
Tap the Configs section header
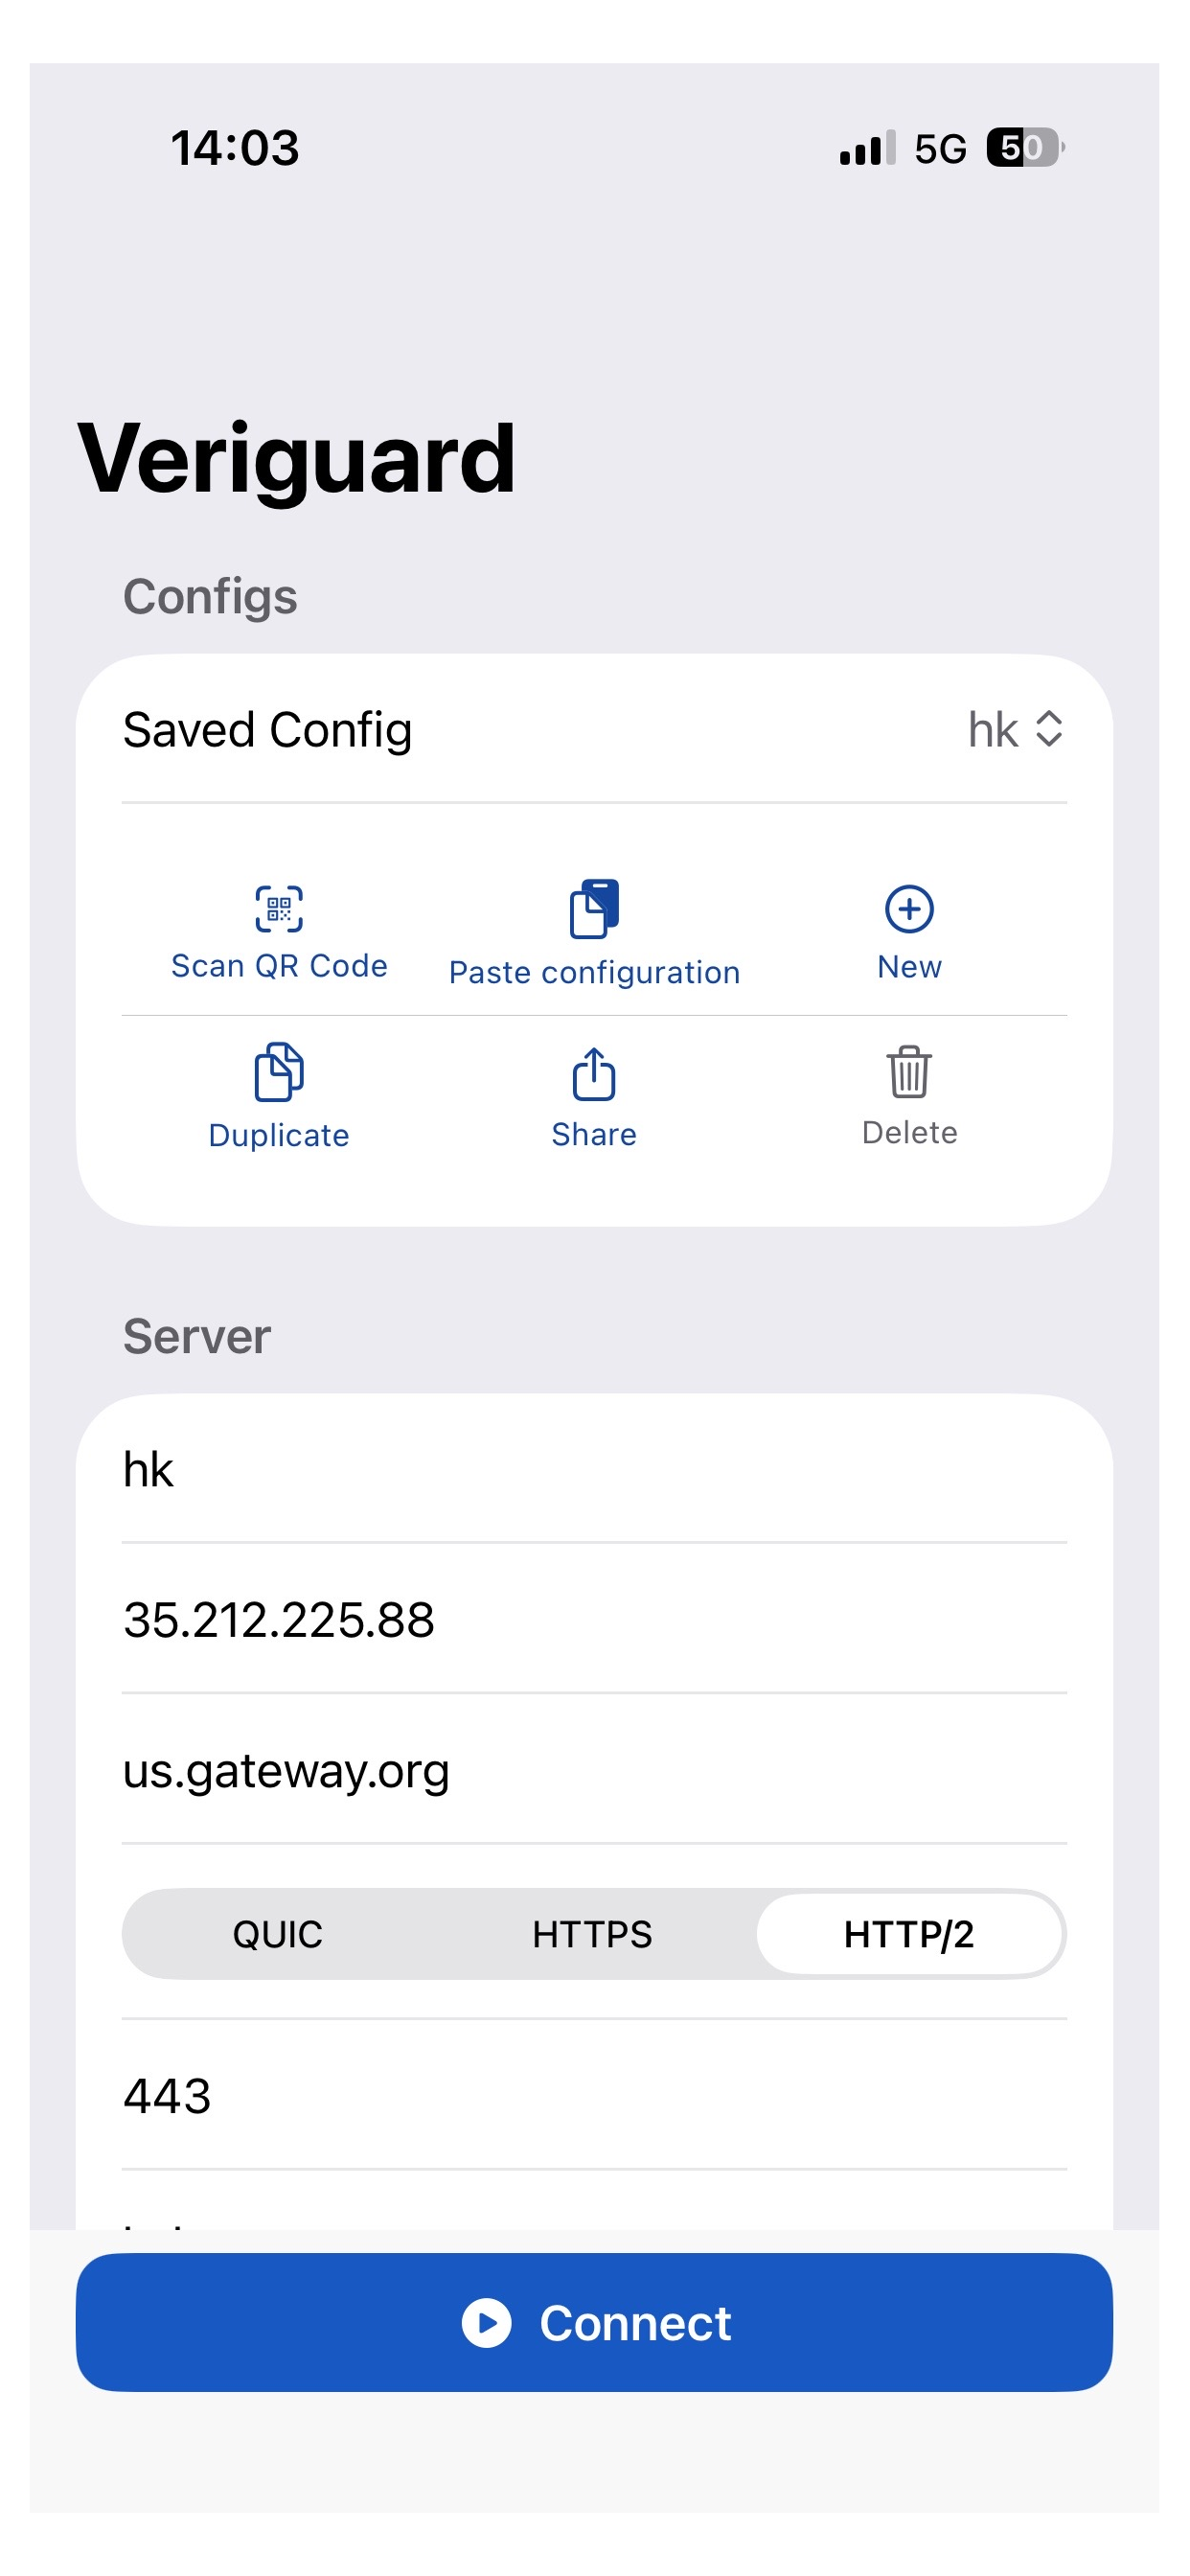pos(210,596)
